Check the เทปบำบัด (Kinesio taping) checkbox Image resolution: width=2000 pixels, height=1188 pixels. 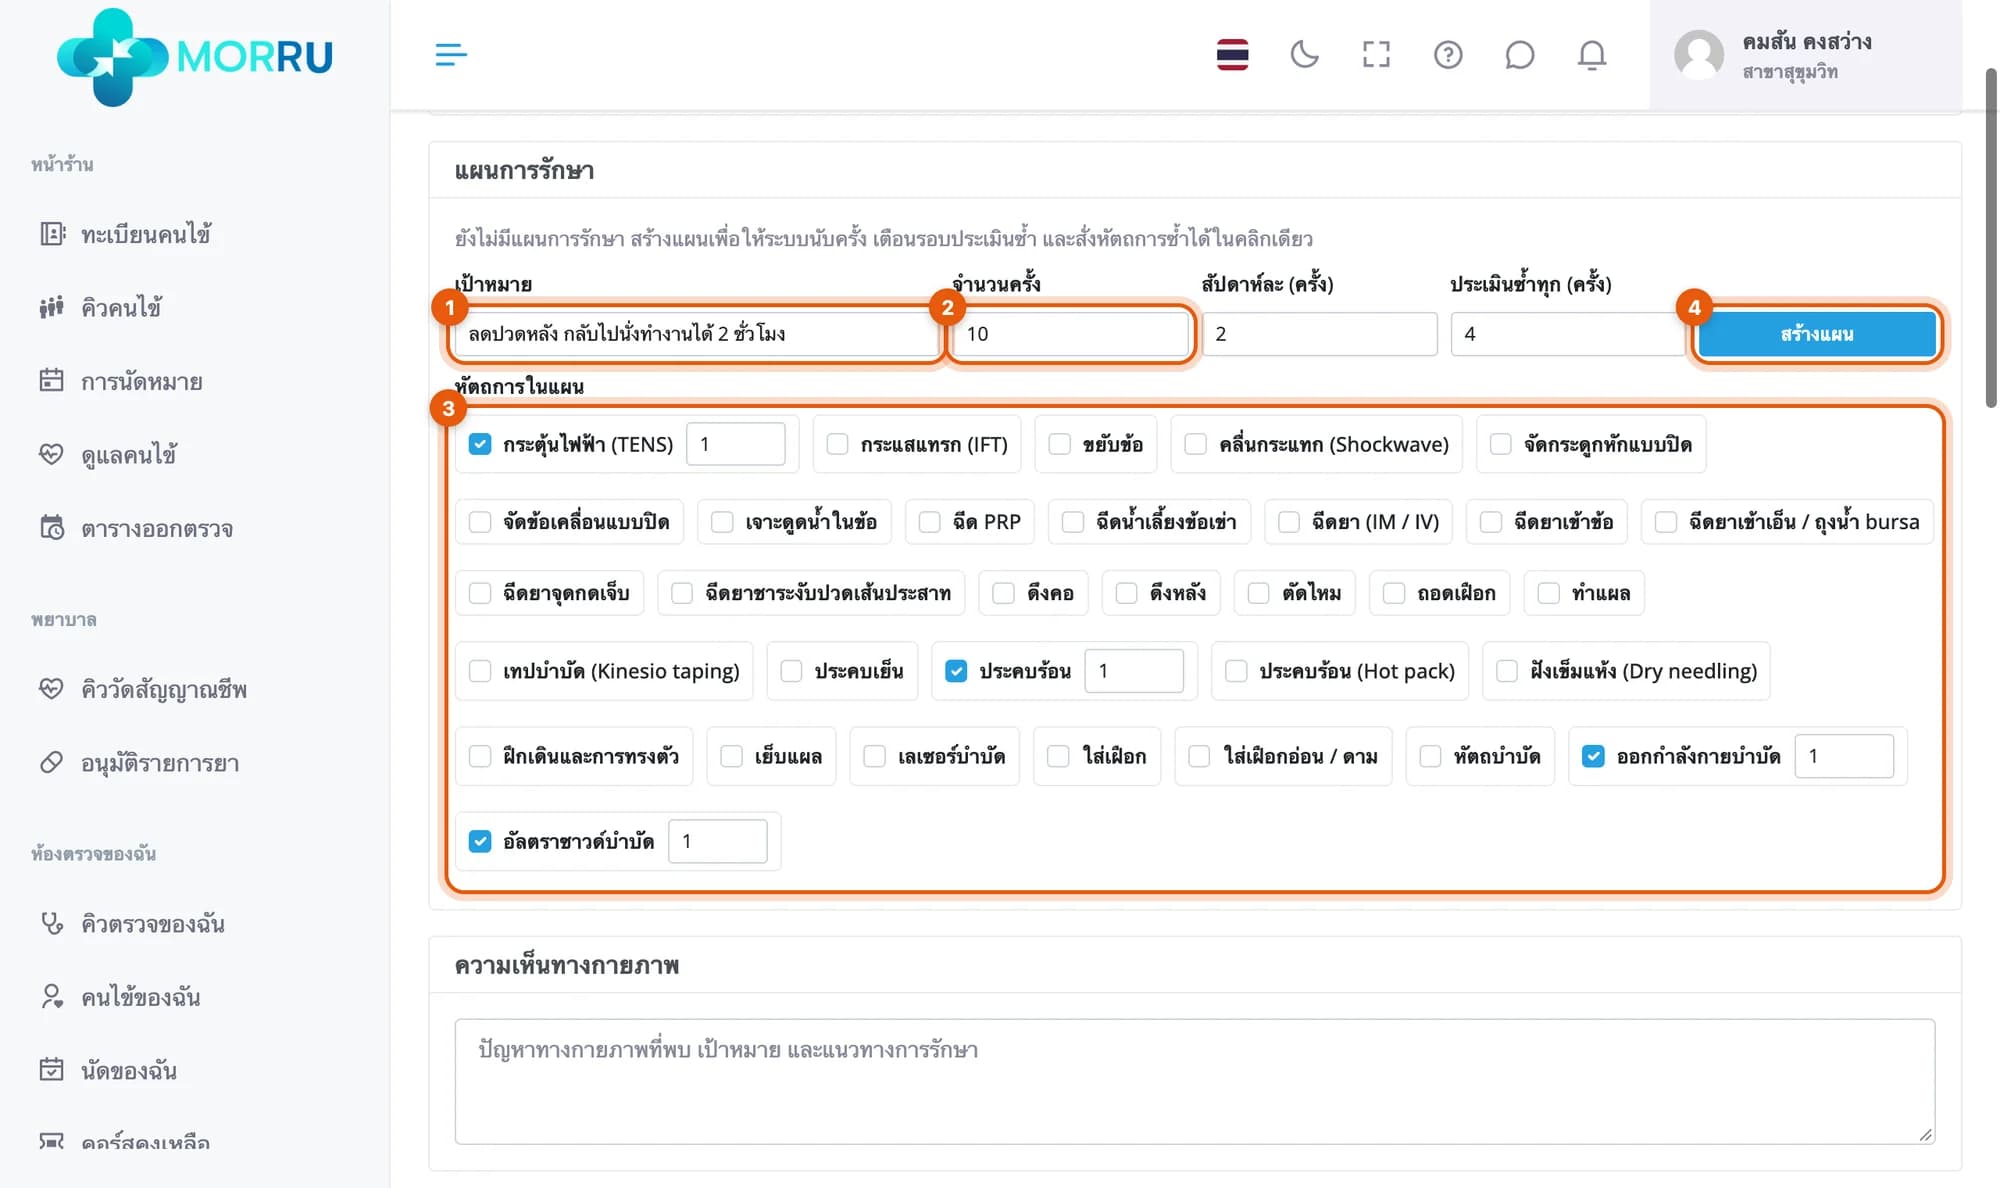point(480,671)
